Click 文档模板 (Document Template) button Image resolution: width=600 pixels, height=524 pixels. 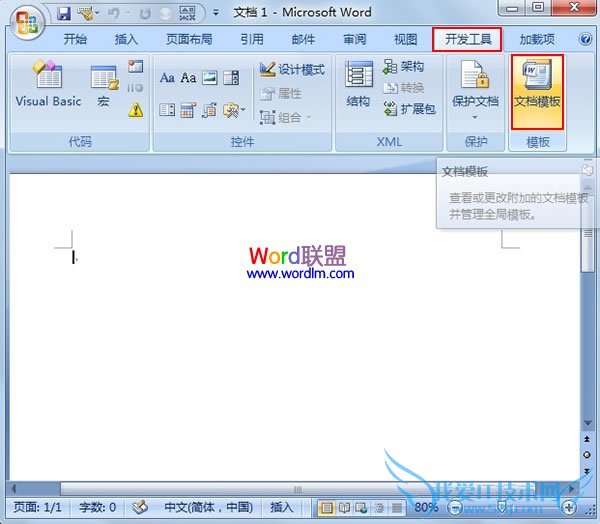coord(537,92)
